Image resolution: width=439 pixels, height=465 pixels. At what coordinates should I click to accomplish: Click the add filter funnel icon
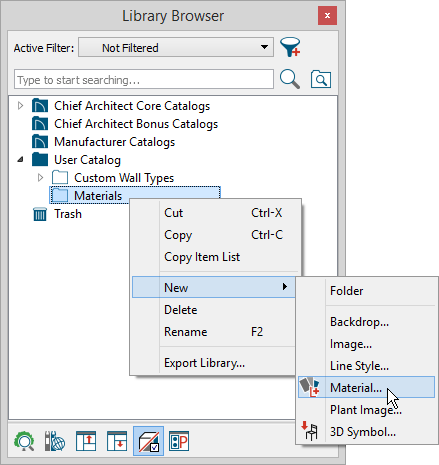pos(290,47)
